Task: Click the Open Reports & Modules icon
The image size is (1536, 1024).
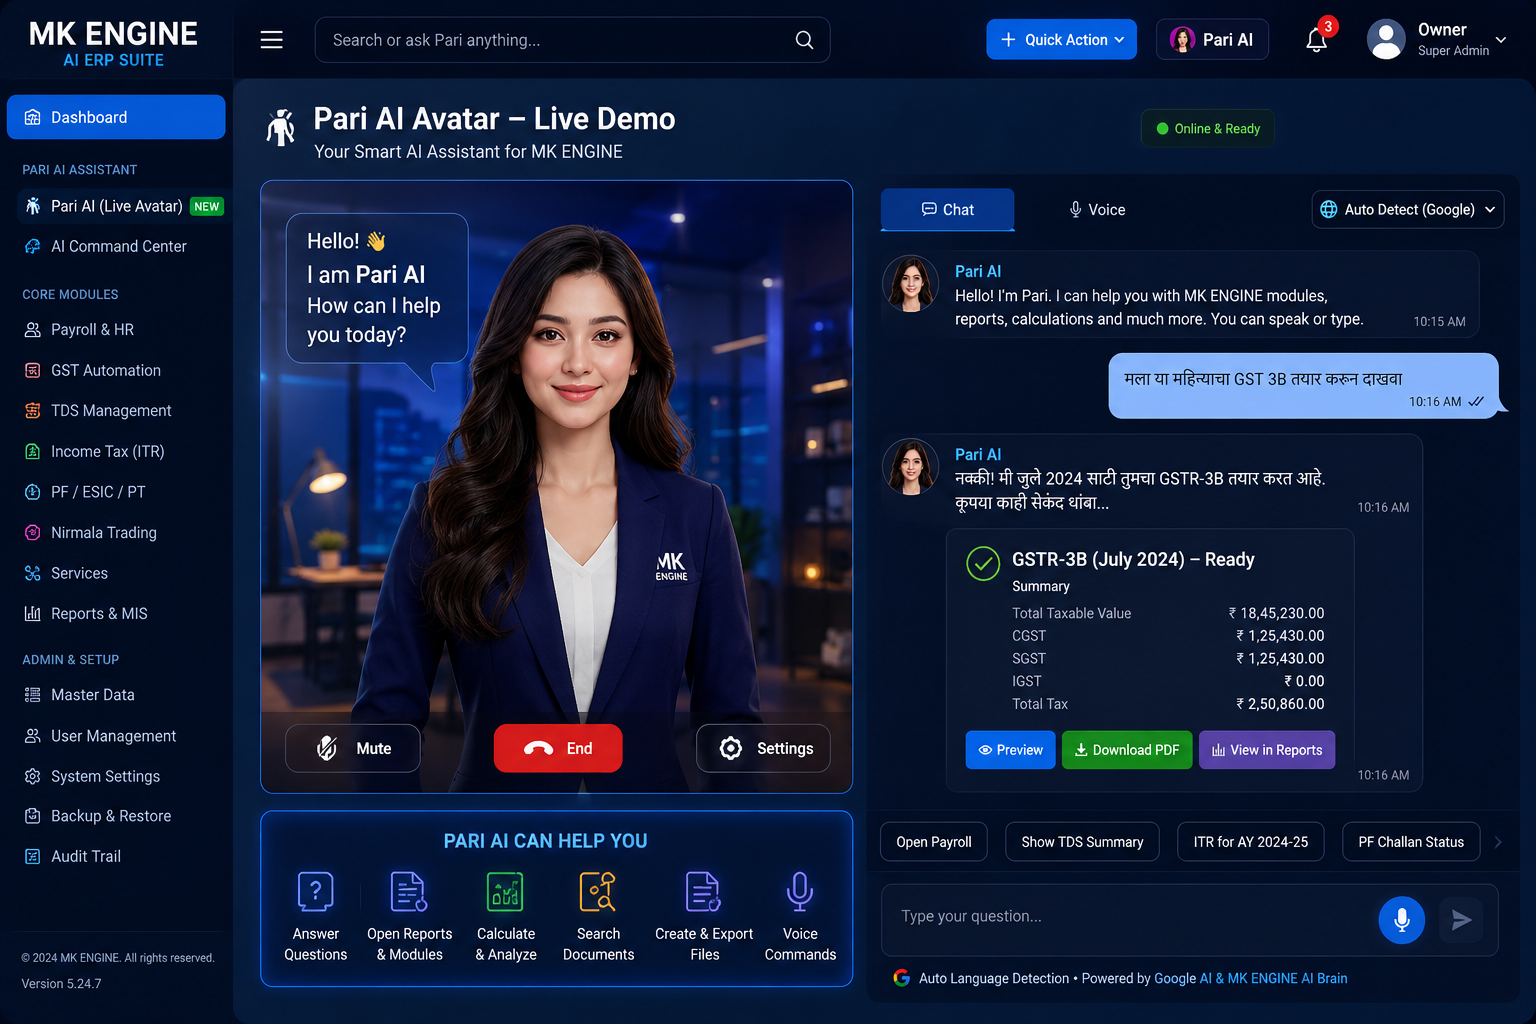Action: (409, 891)
